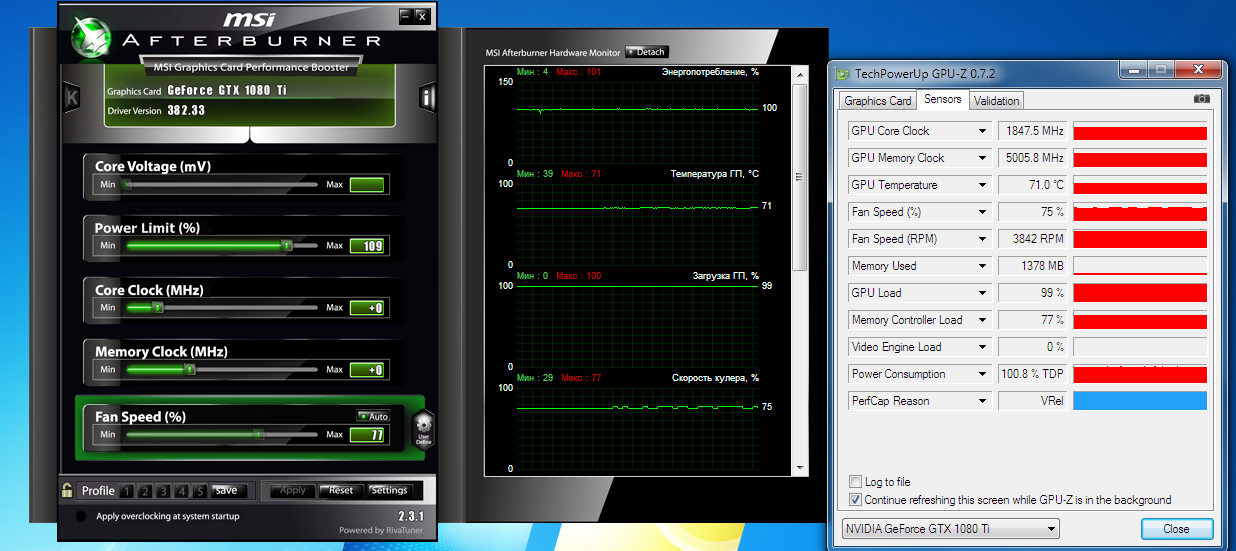
Task: Click the GPU Temperature value 71.0 °C
Action: tap(1033, 185)
